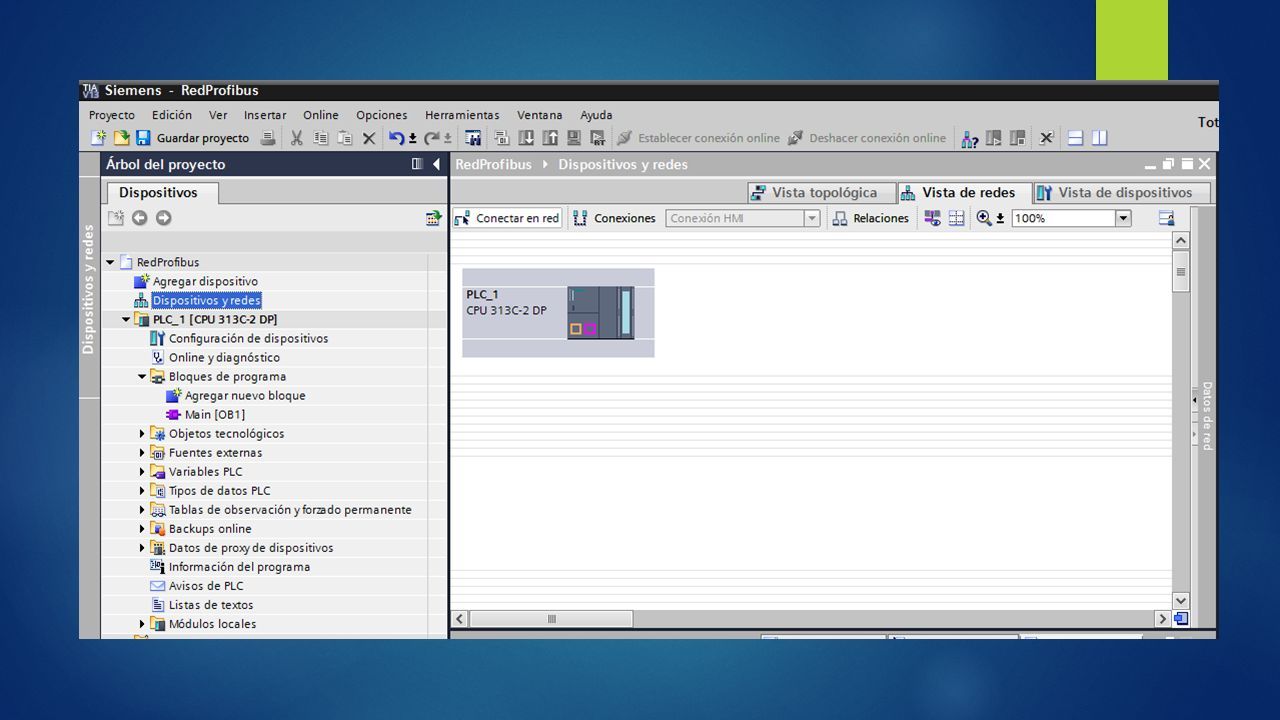Split editor area vertically icon
The width and height of the screenshot is (1280, 720).
pyautogui.click(x=1100, y=138)
